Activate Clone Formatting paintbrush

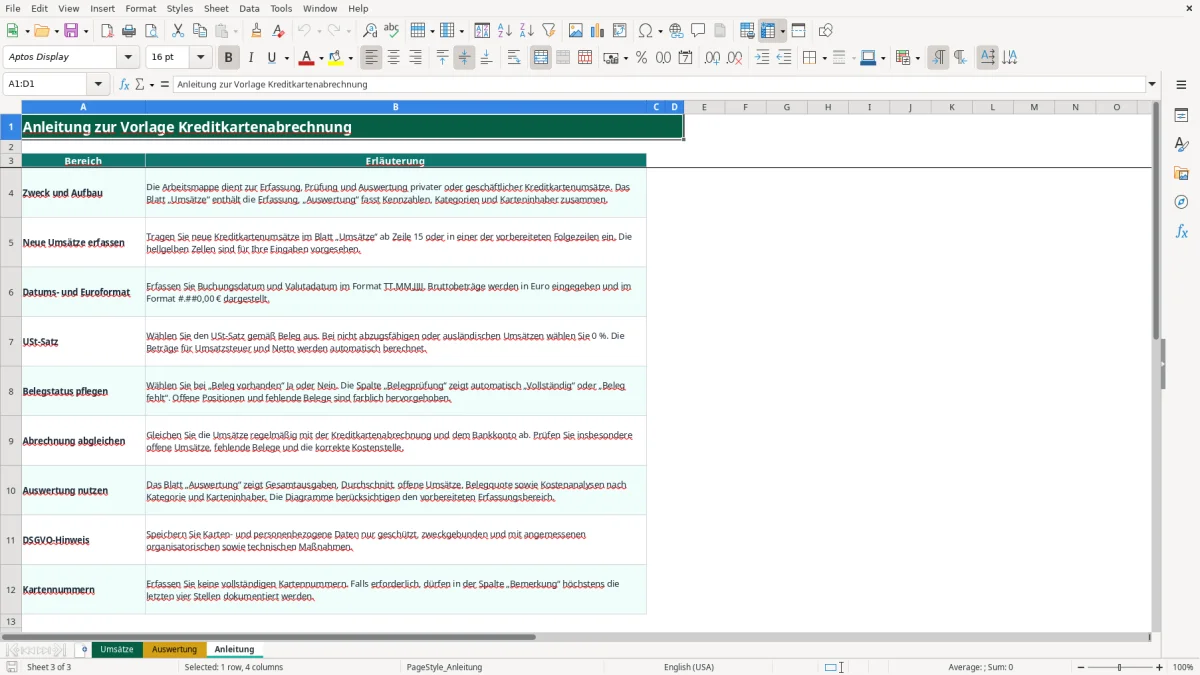pos(256,31)
